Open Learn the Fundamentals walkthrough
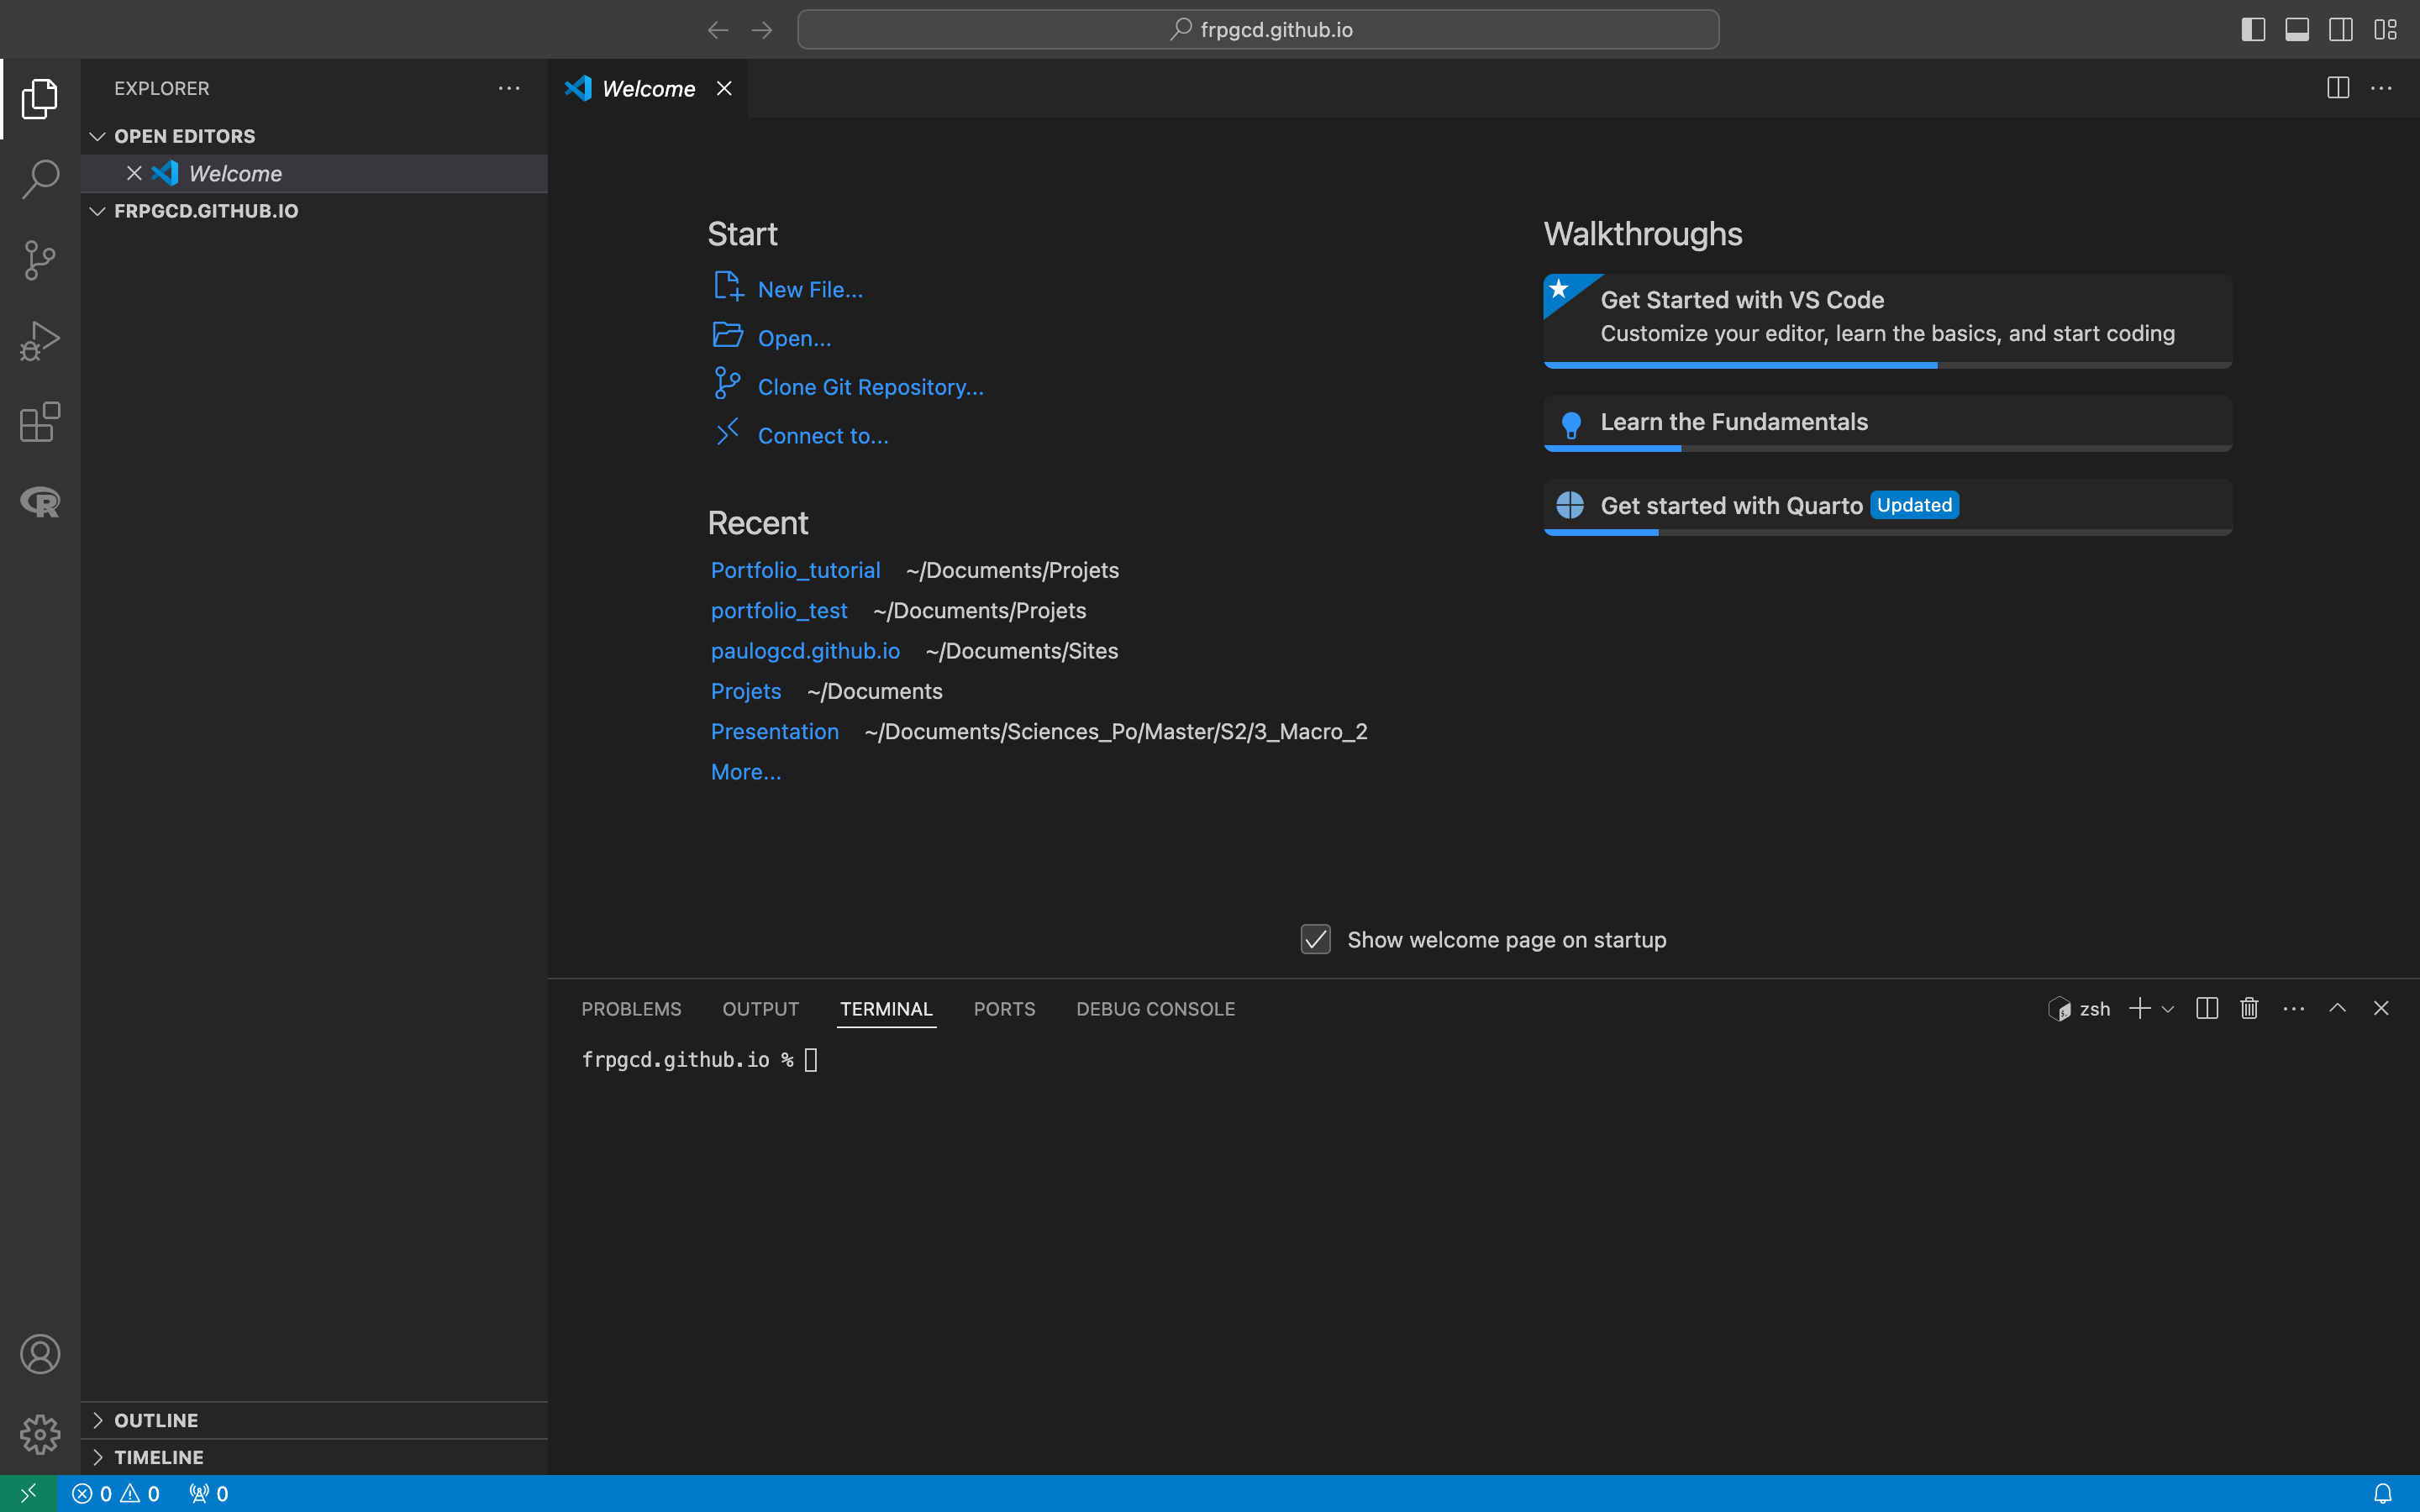The height and width of the screenshot is (1512, 2420). pos(1887,423)
